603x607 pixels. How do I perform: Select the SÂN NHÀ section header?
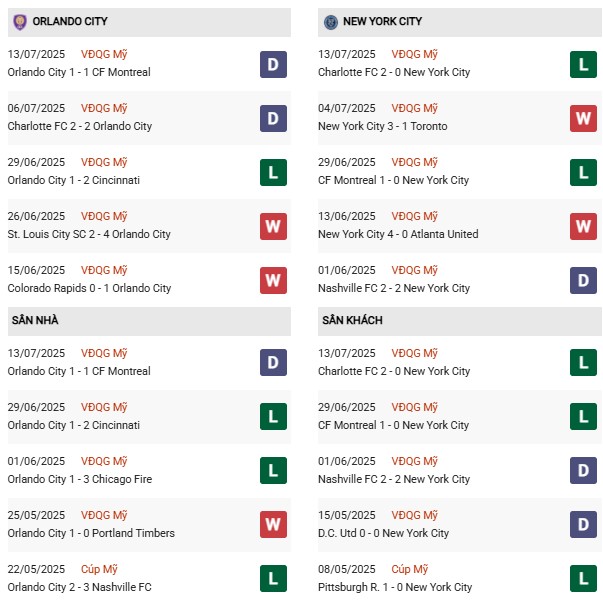tap(34, 320)
